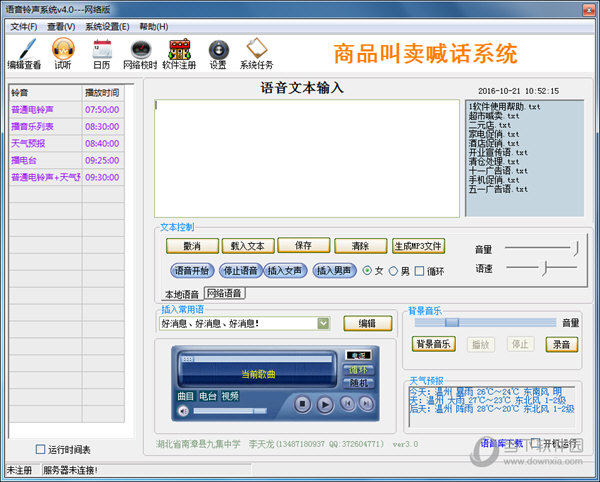
Task: Click inside the voice text input area
Action: 307,158
